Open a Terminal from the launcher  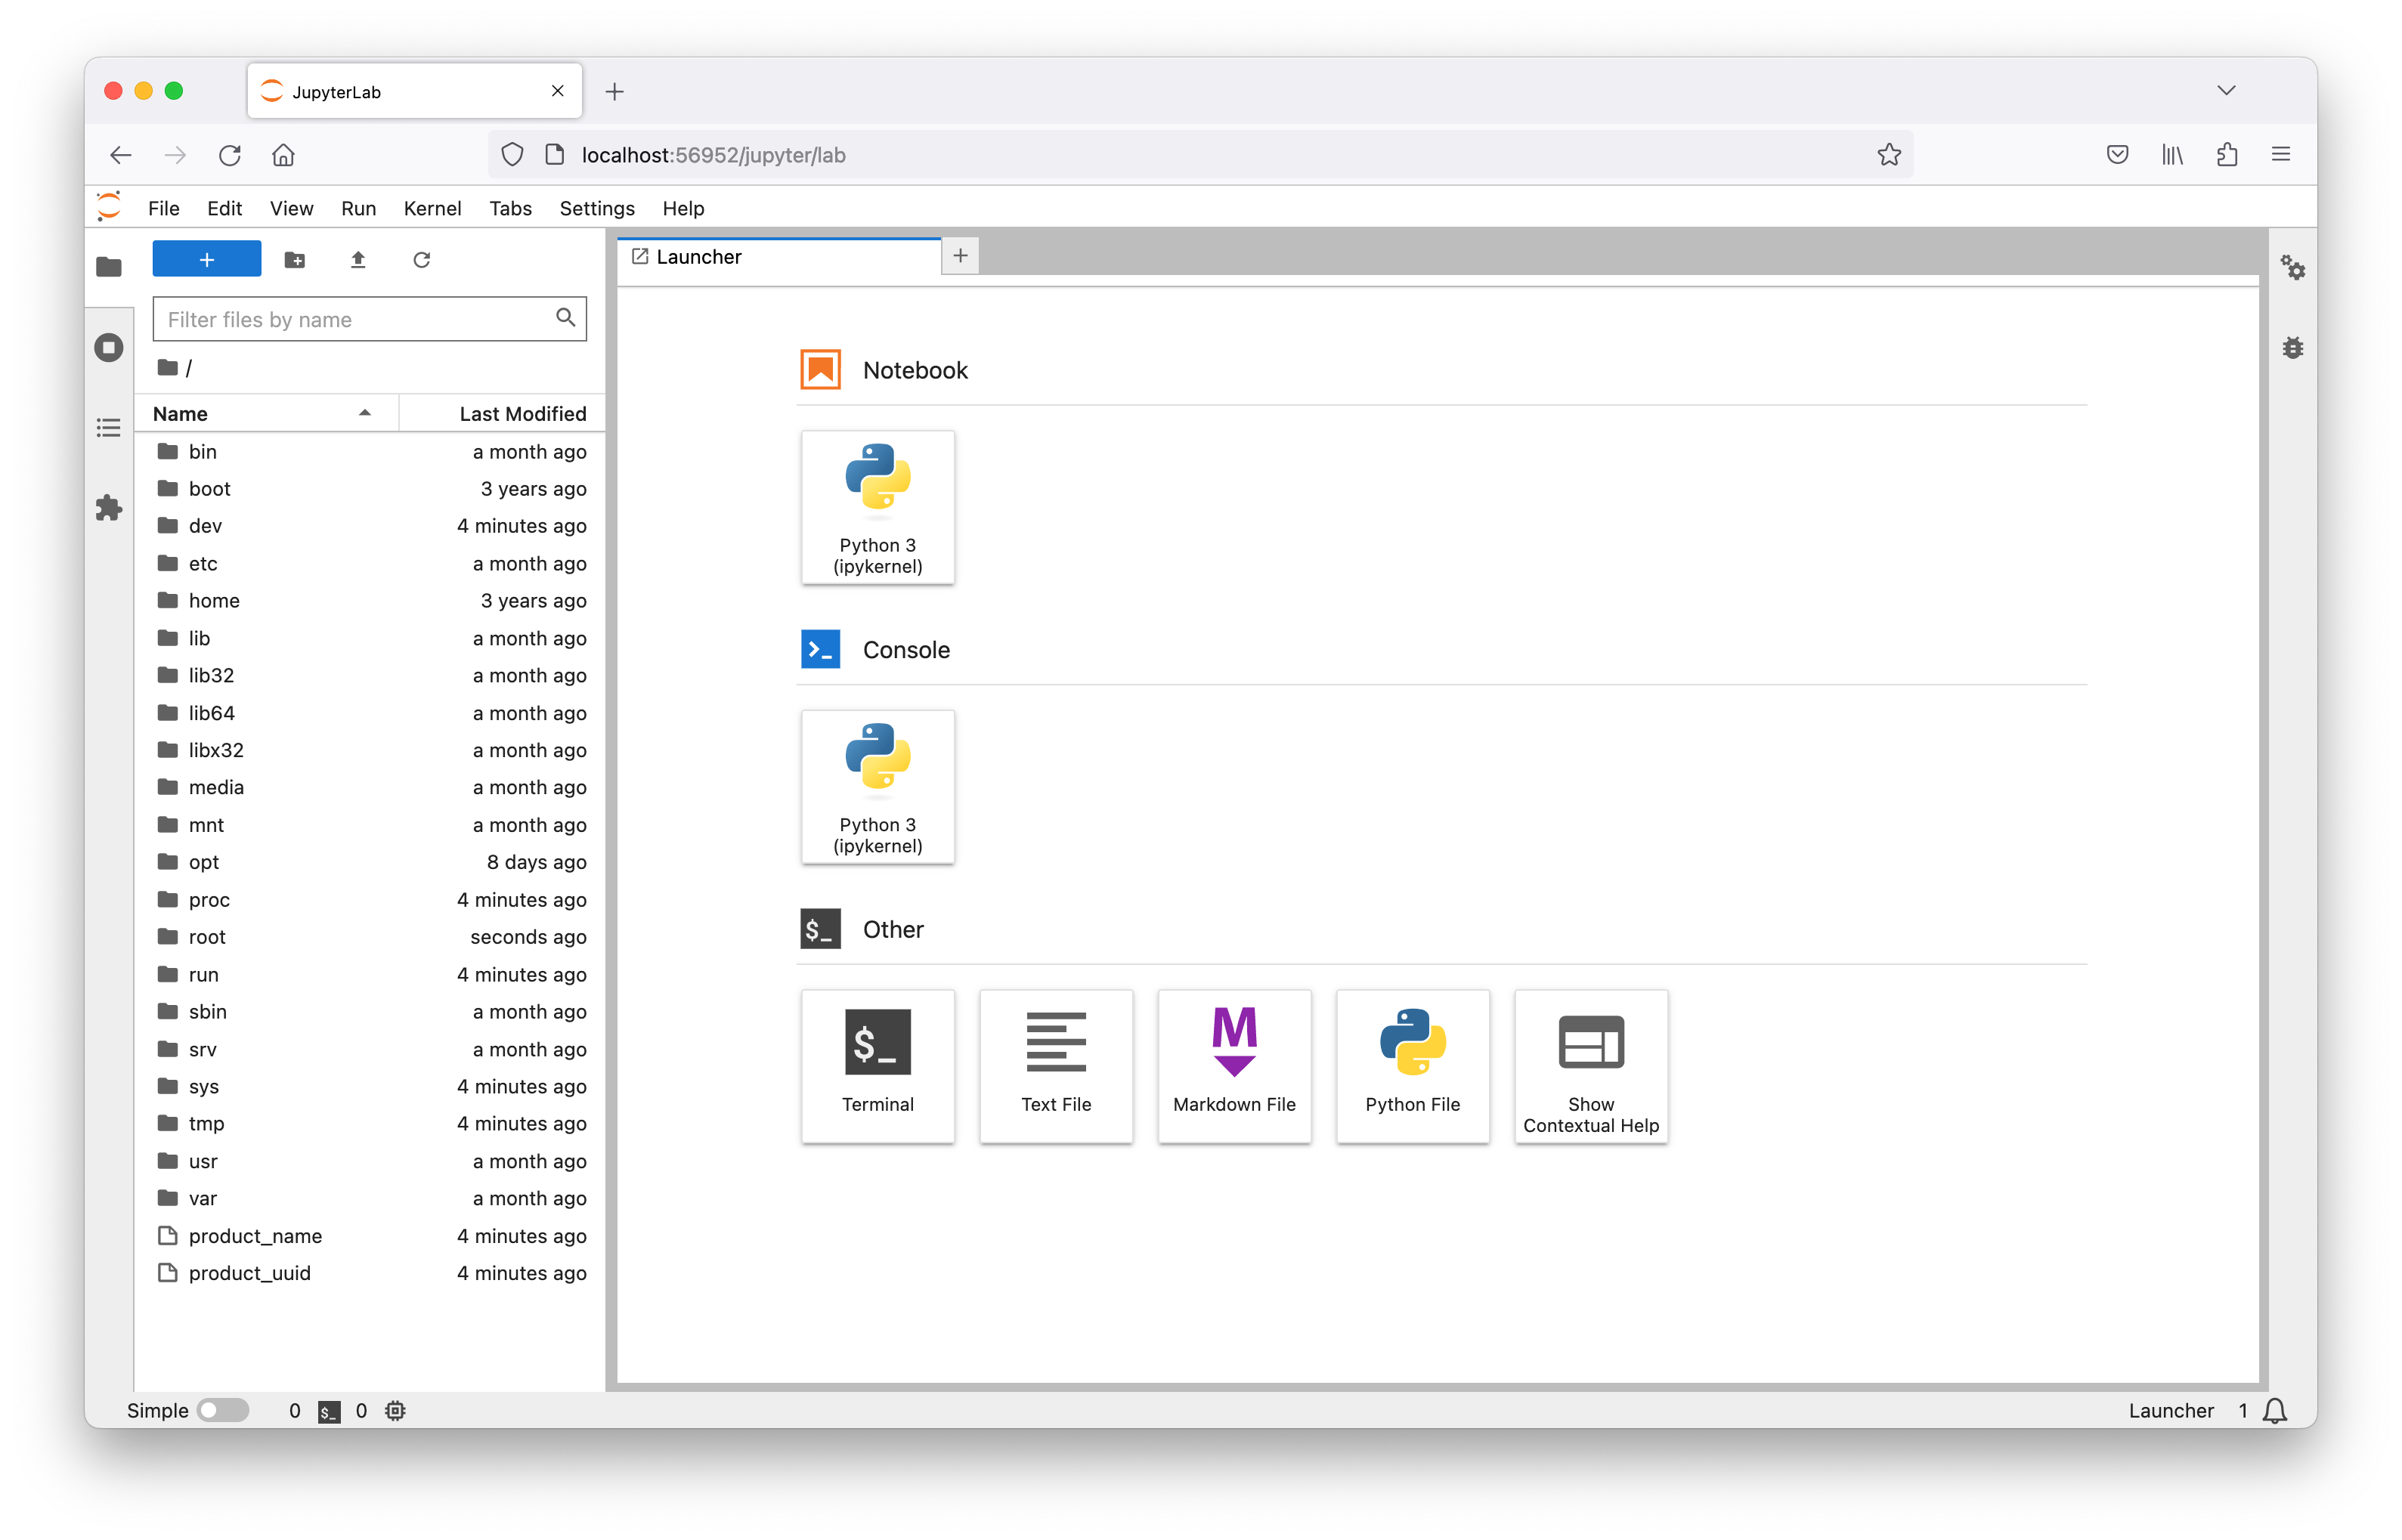[x=877, y=1066]
